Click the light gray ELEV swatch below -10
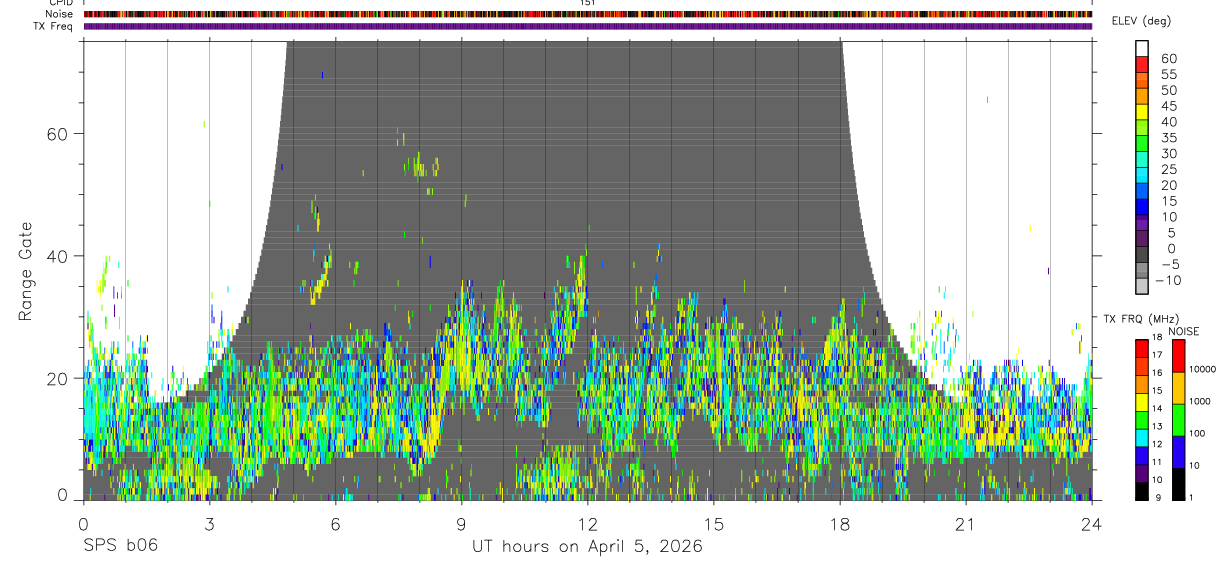 click(x=1142, y=286)
